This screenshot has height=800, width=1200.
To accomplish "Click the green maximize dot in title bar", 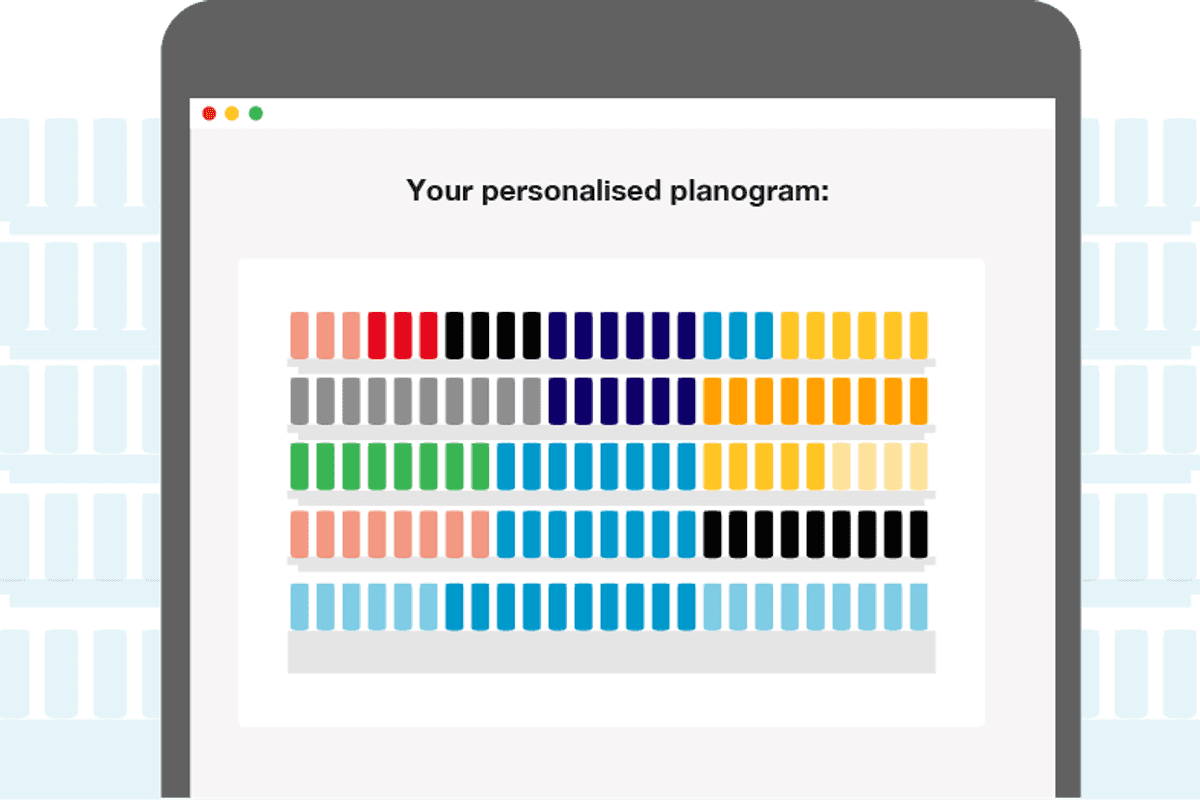I will click(x=256, y=113).
